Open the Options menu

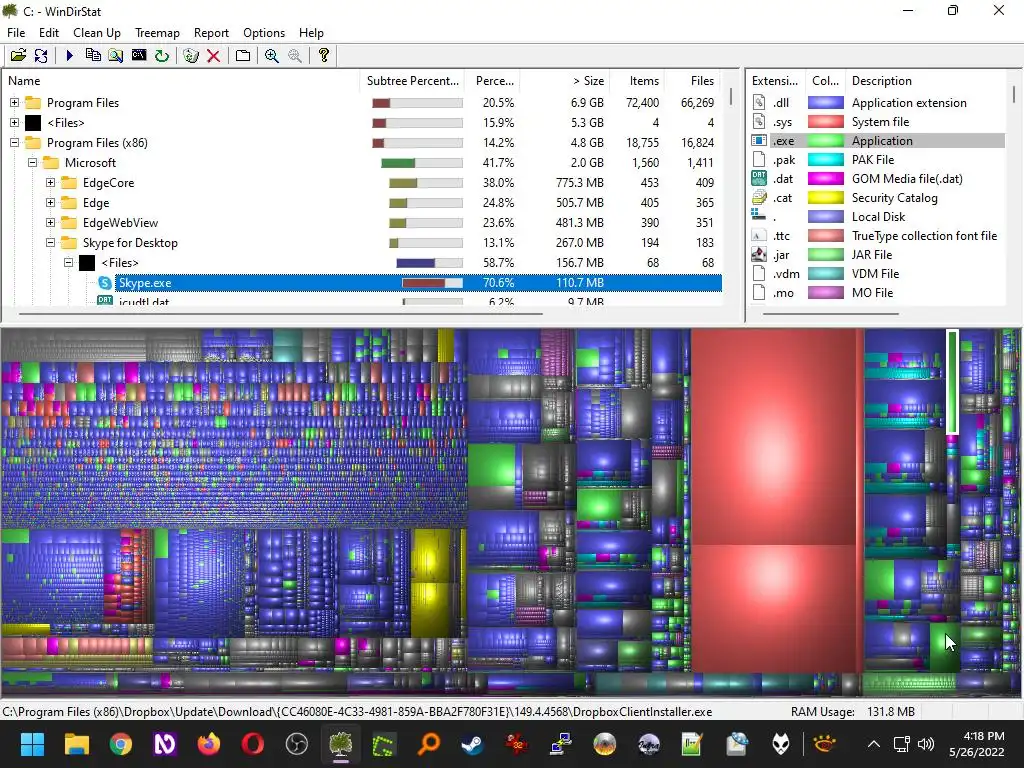(264, 33)
